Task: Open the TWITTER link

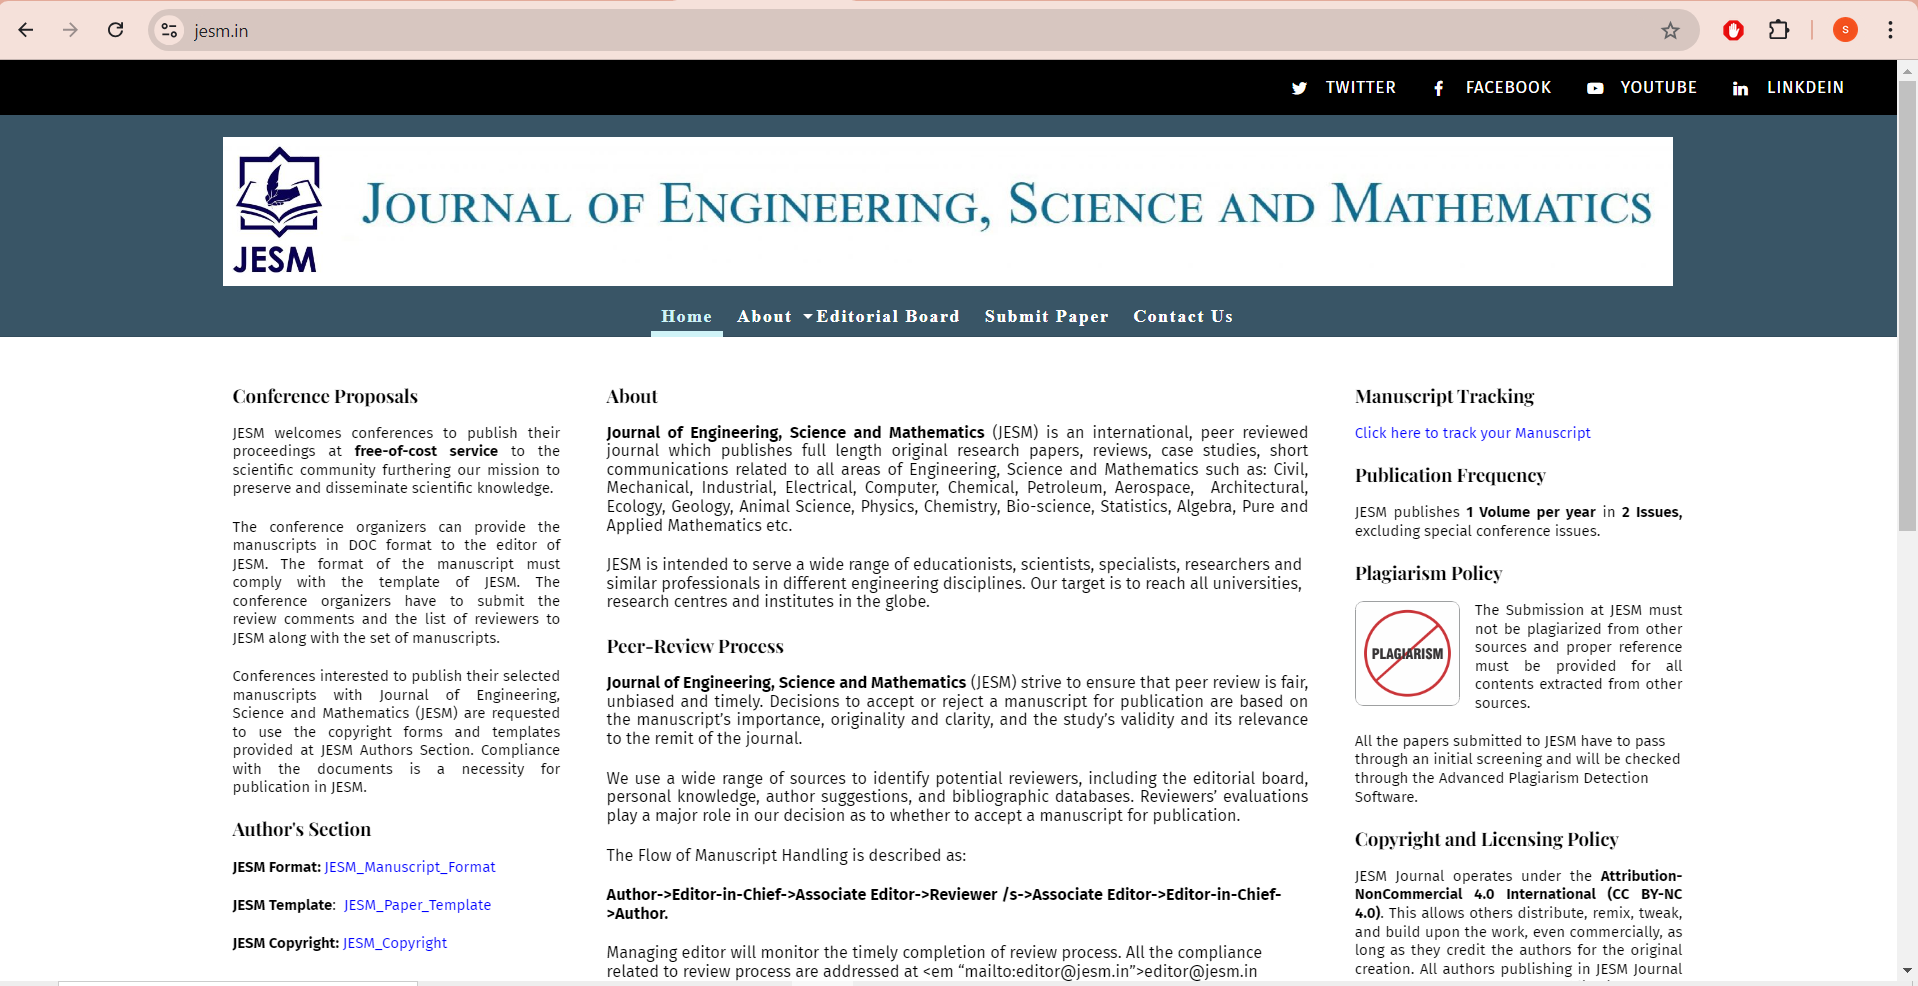Action: (1360, 88)
